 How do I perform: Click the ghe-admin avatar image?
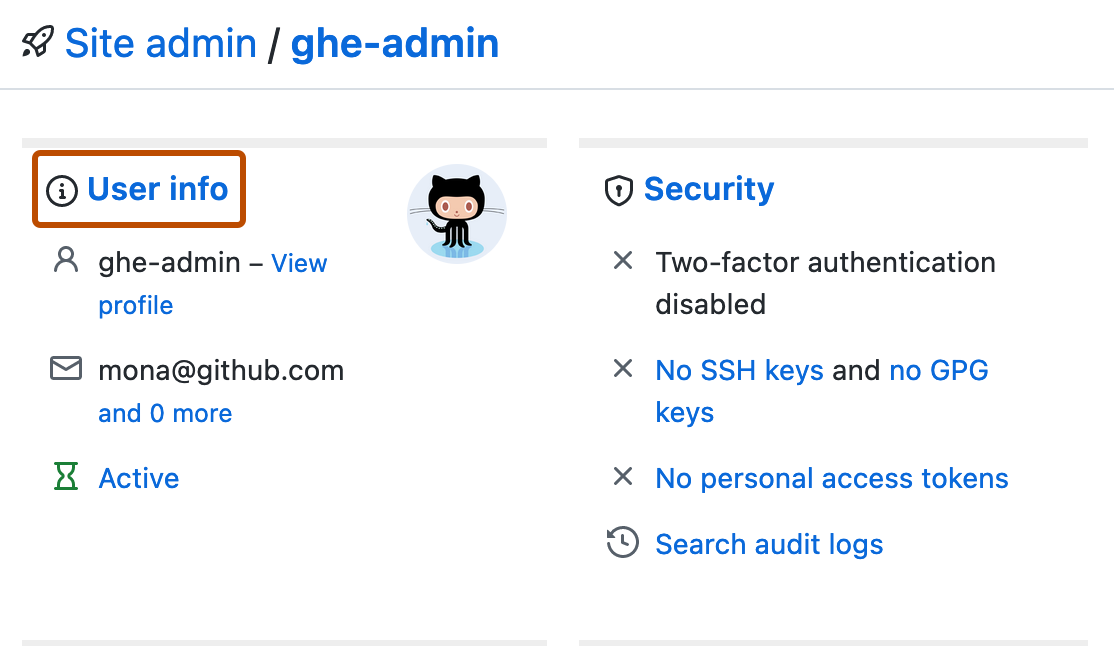[456, 213]
